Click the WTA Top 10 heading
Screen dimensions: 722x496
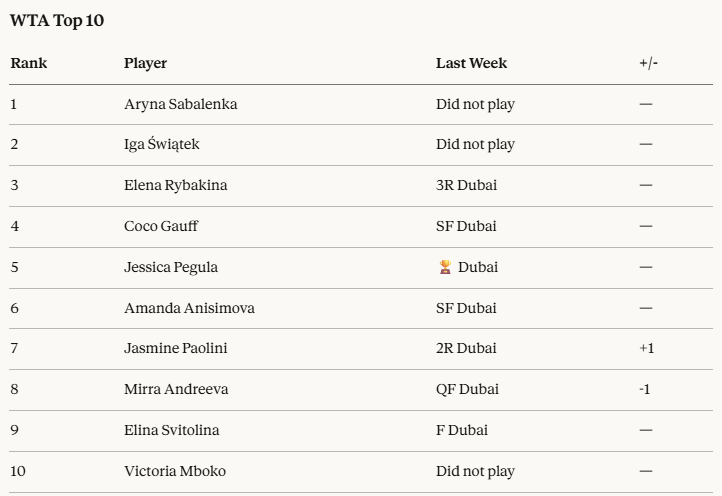pyautogui.click(x=56, y=20)
